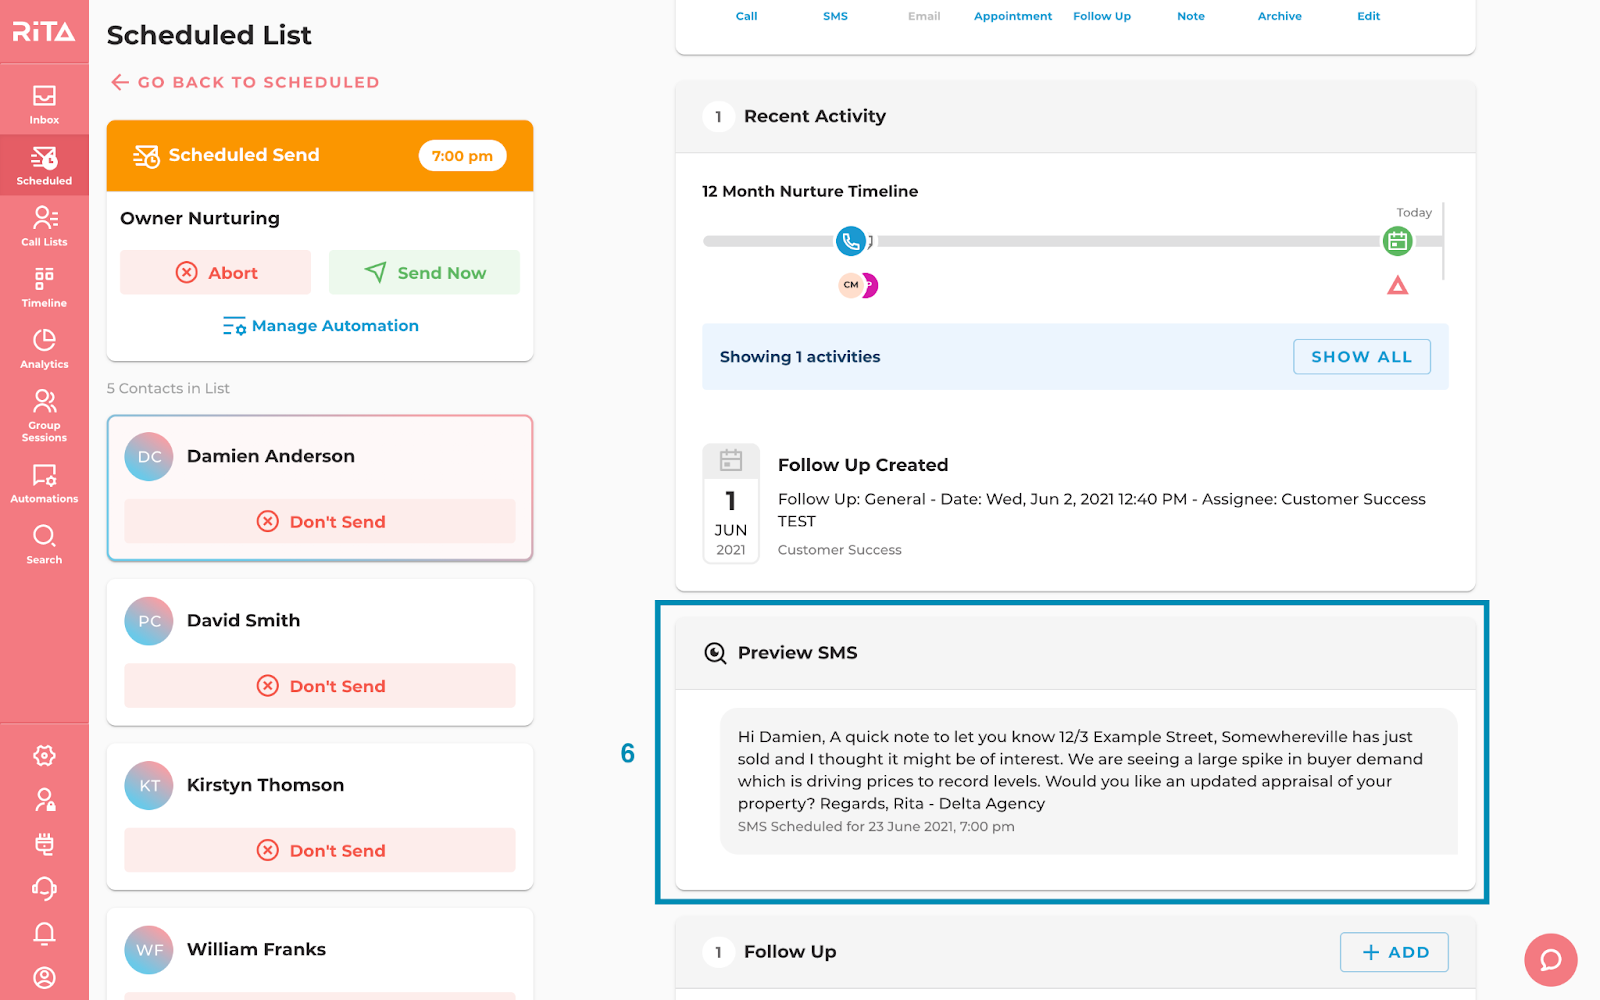Open Automations in the sidebar
Screen dimensions: 1600x1000
coord(44,483)
